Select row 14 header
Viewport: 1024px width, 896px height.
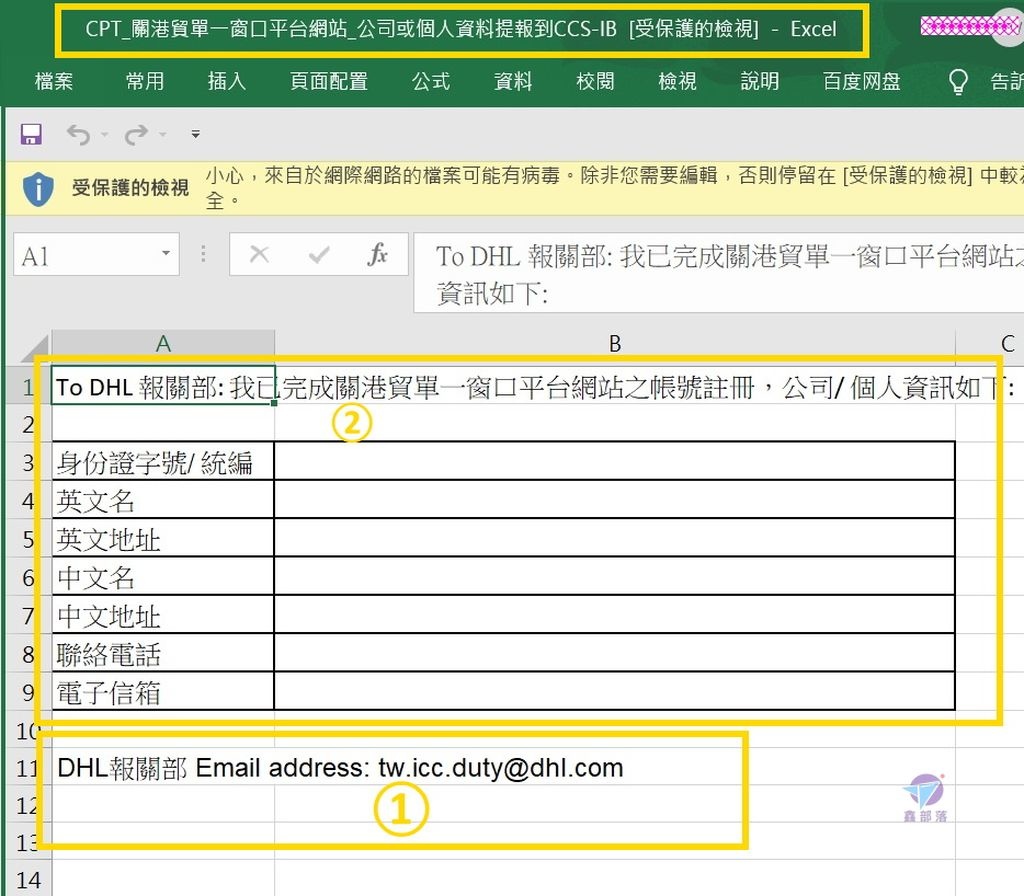[28, 880]
